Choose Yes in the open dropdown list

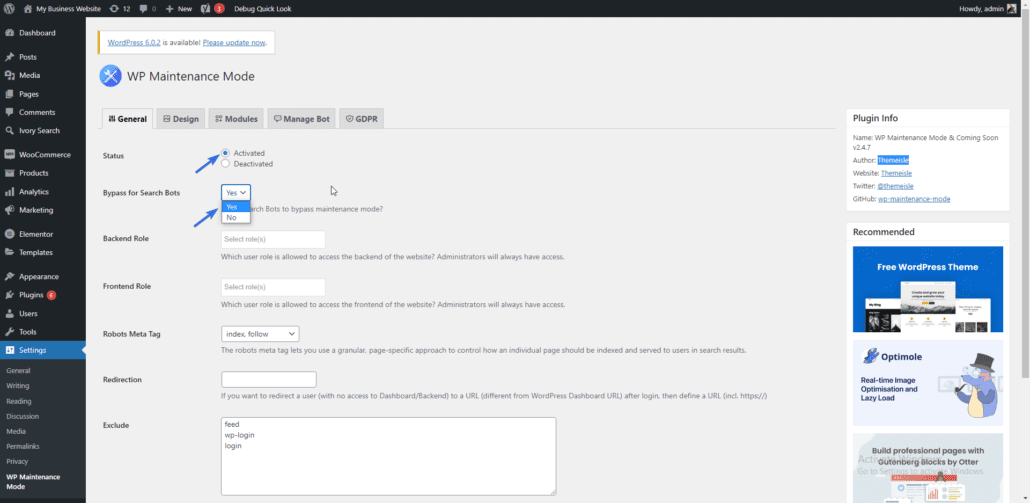(236, 207)
